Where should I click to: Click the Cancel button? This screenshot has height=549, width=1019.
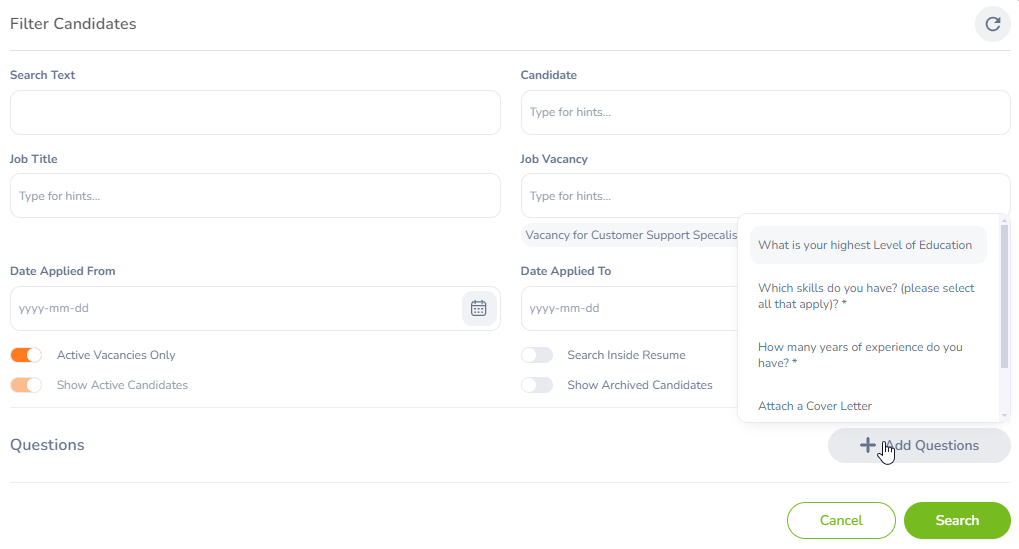[x=841, y=520]
